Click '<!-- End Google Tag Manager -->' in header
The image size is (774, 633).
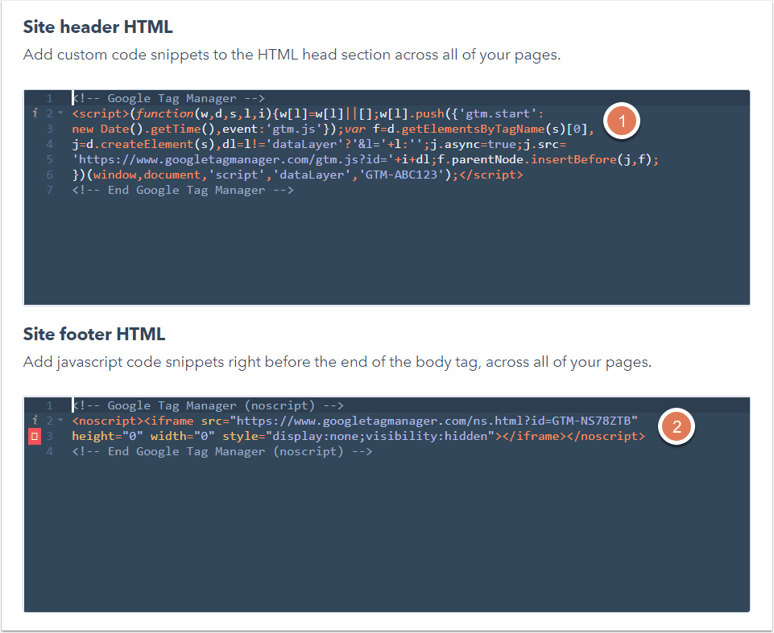[183, 190]
